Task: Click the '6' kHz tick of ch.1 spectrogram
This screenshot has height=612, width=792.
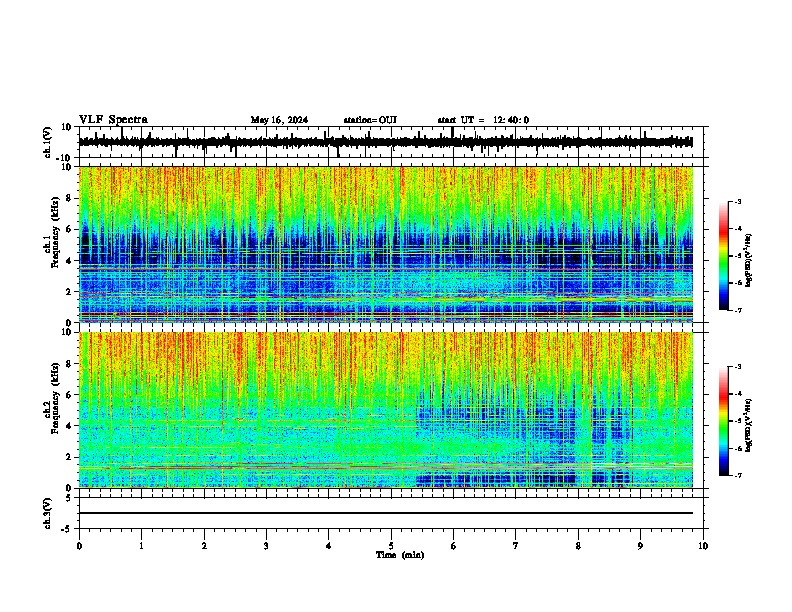Action: click(69, 229)
